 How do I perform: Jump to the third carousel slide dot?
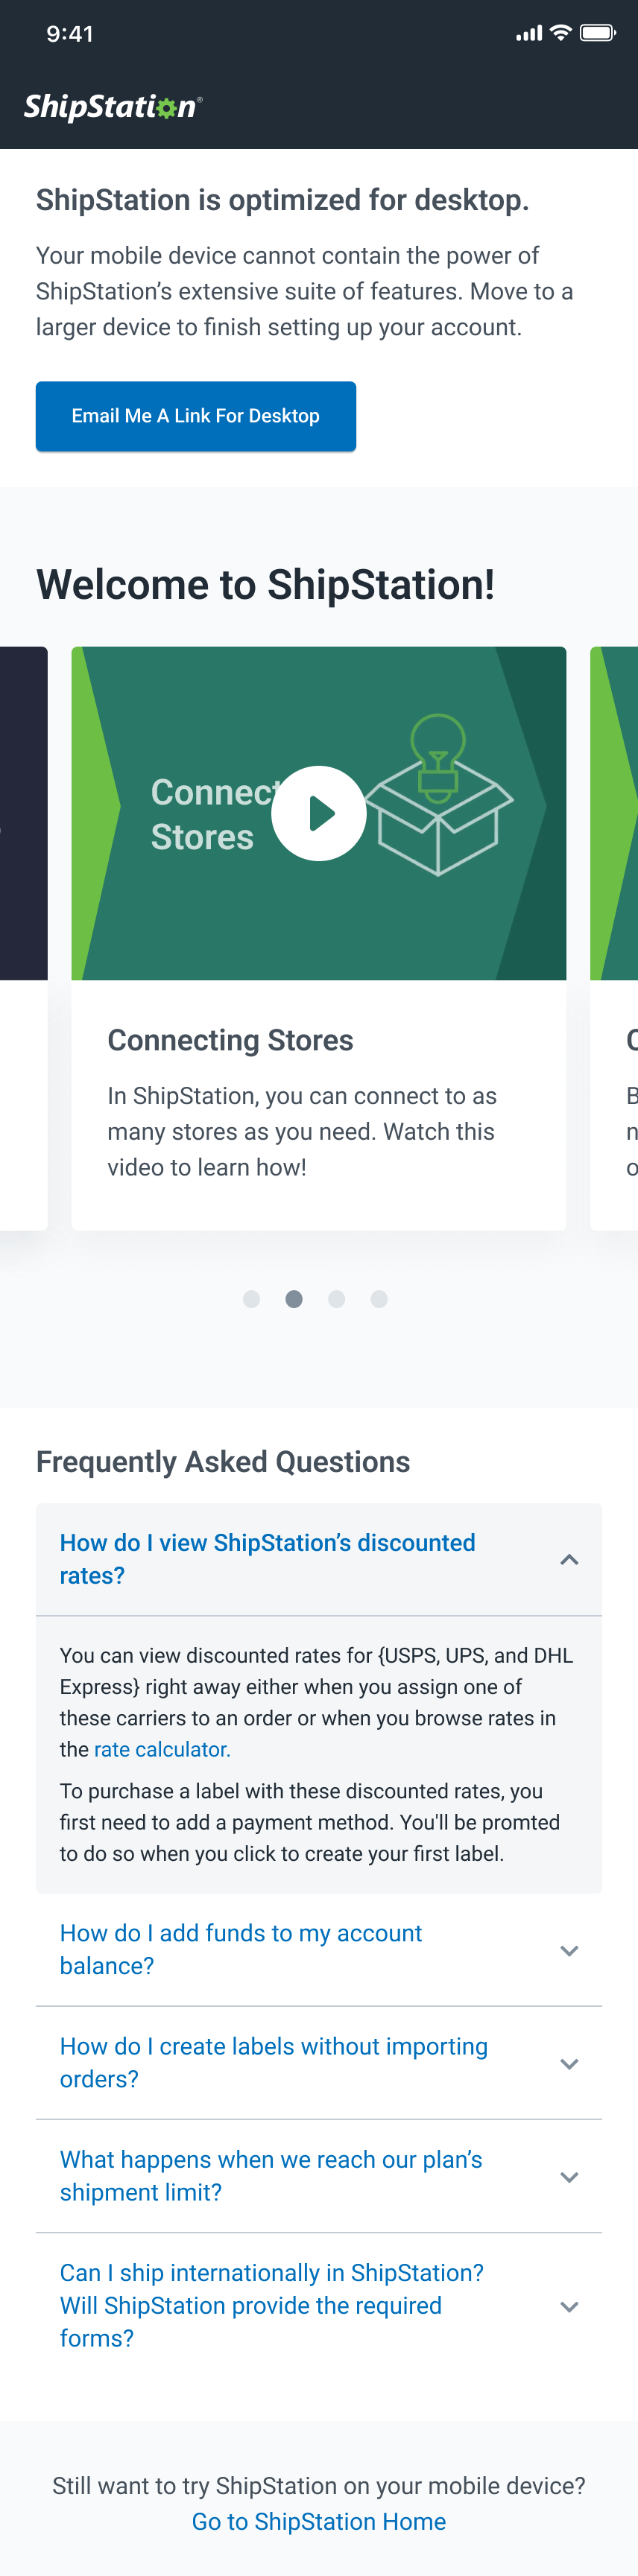coord(337,1299)
